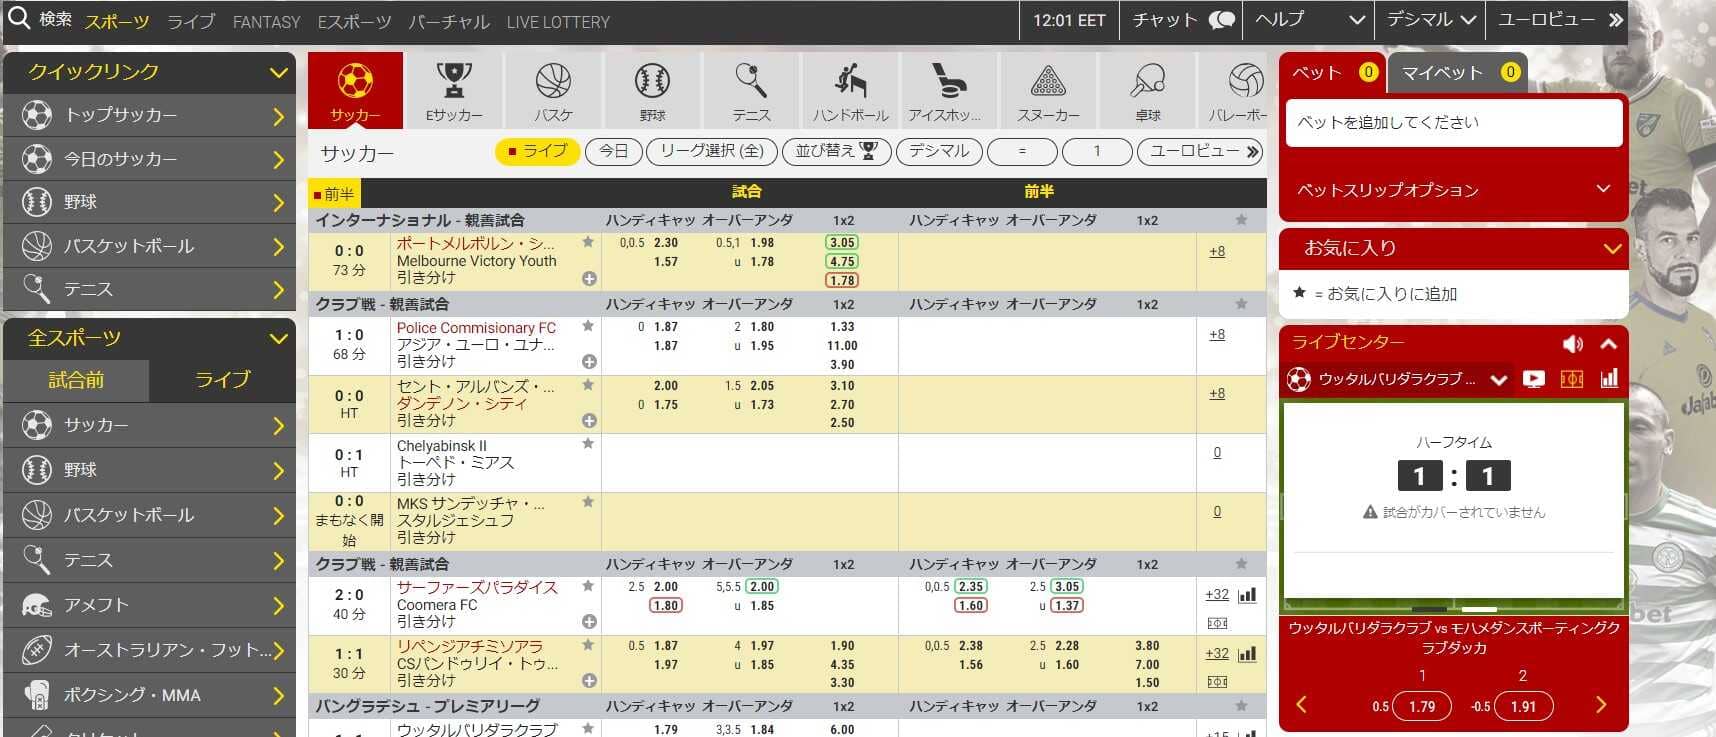
Task: Expand トップサッカー quick link
Action: tap(150, 116)
